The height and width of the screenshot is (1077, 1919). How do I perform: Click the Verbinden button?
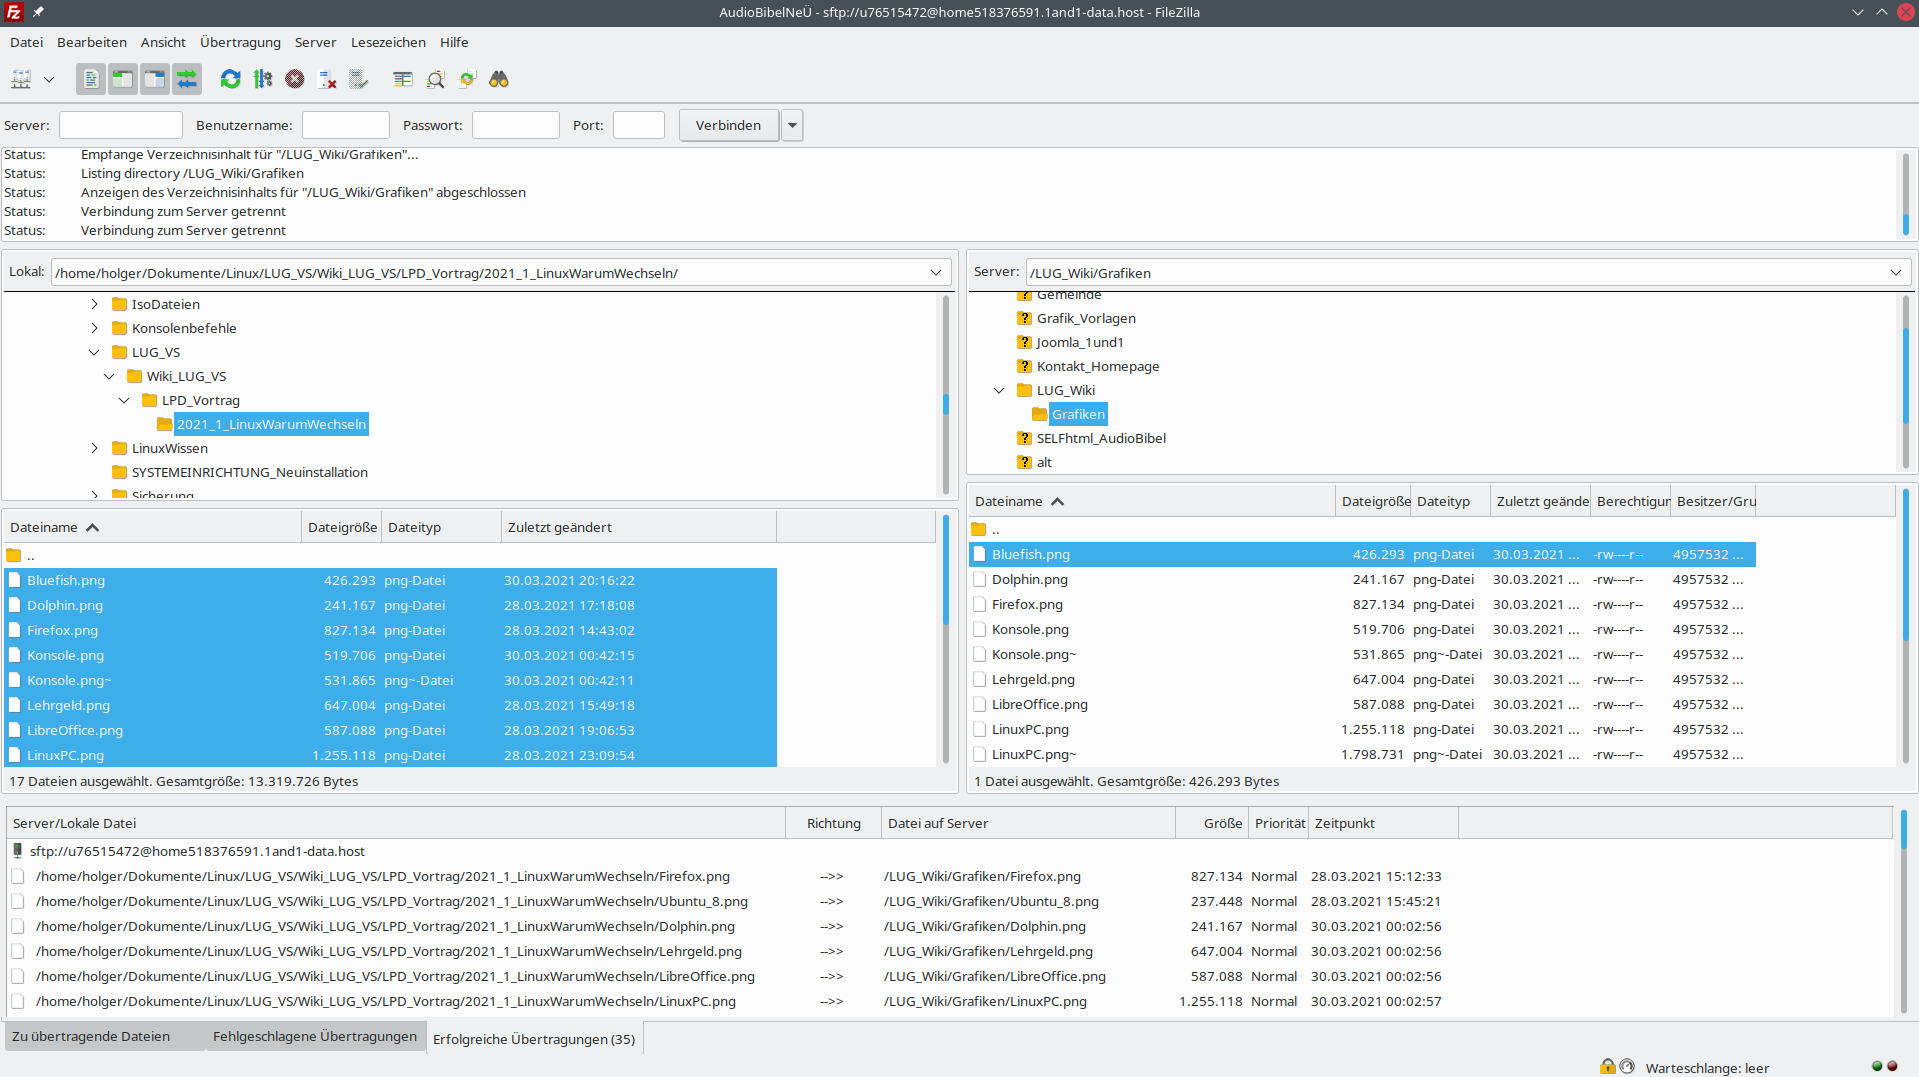click(x=728, y=126)
